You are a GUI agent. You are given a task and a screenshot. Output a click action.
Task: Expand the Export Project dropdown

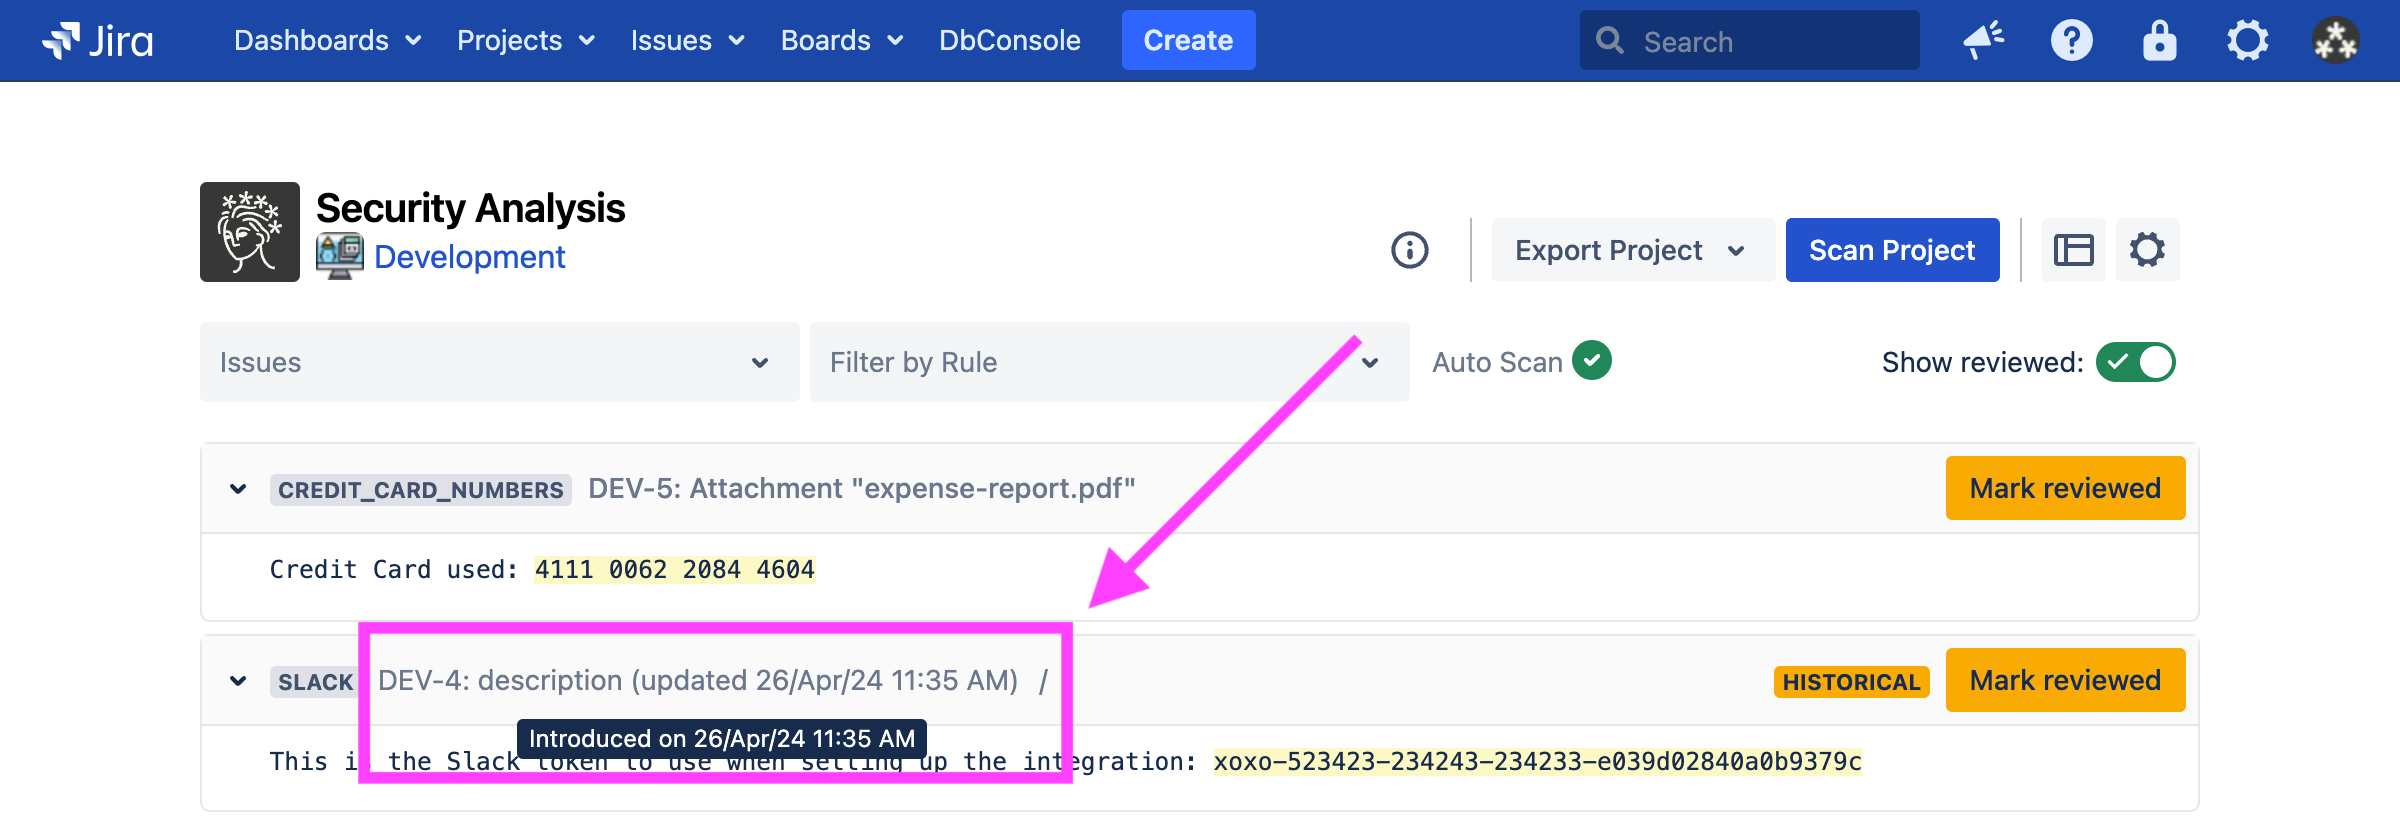tap(1631, 250)
